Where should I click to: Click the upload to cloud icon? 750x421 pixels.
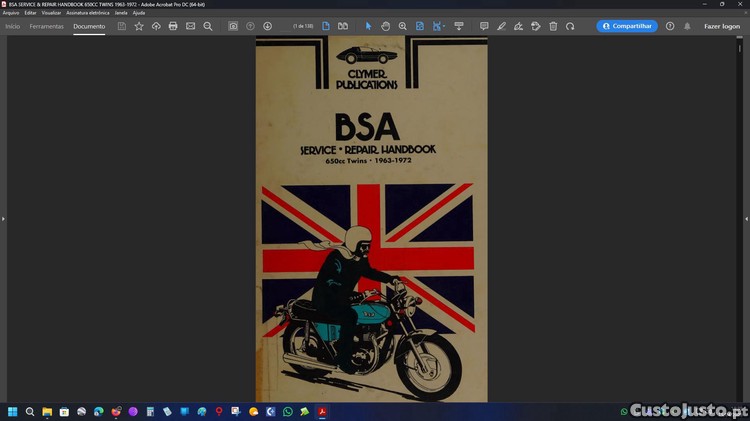pos(156,26)
